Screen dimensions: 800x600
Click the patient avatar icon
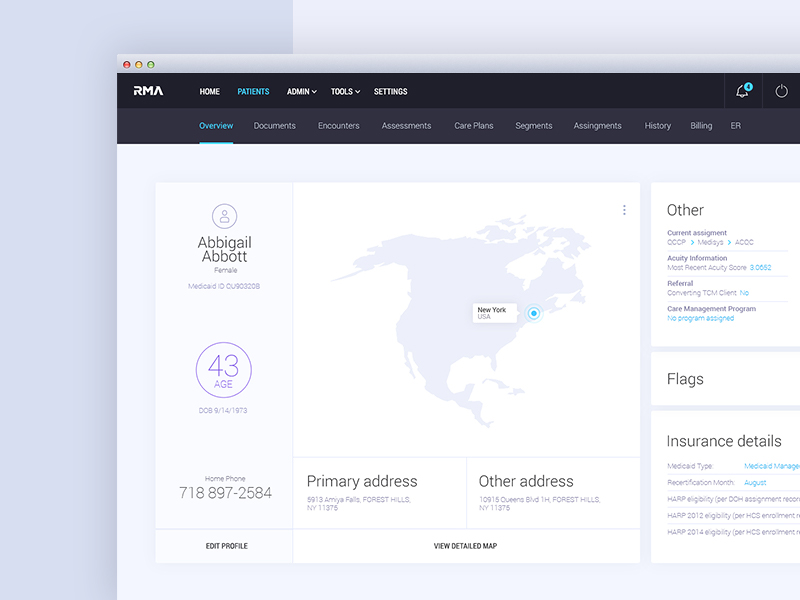[225, 216]
